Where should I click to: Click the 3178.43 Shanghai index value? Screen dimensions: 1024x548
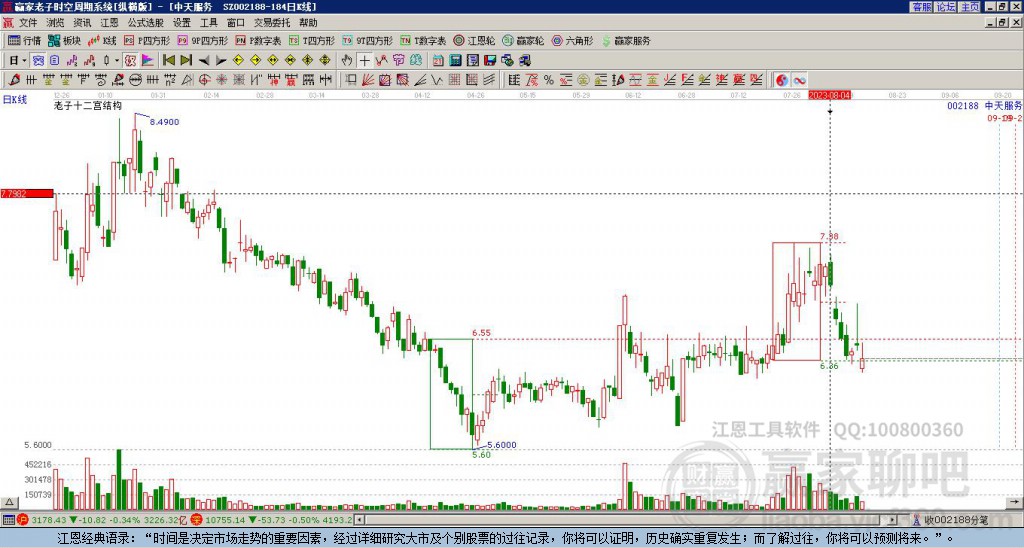pyautogui.click(x=49, y=520)
